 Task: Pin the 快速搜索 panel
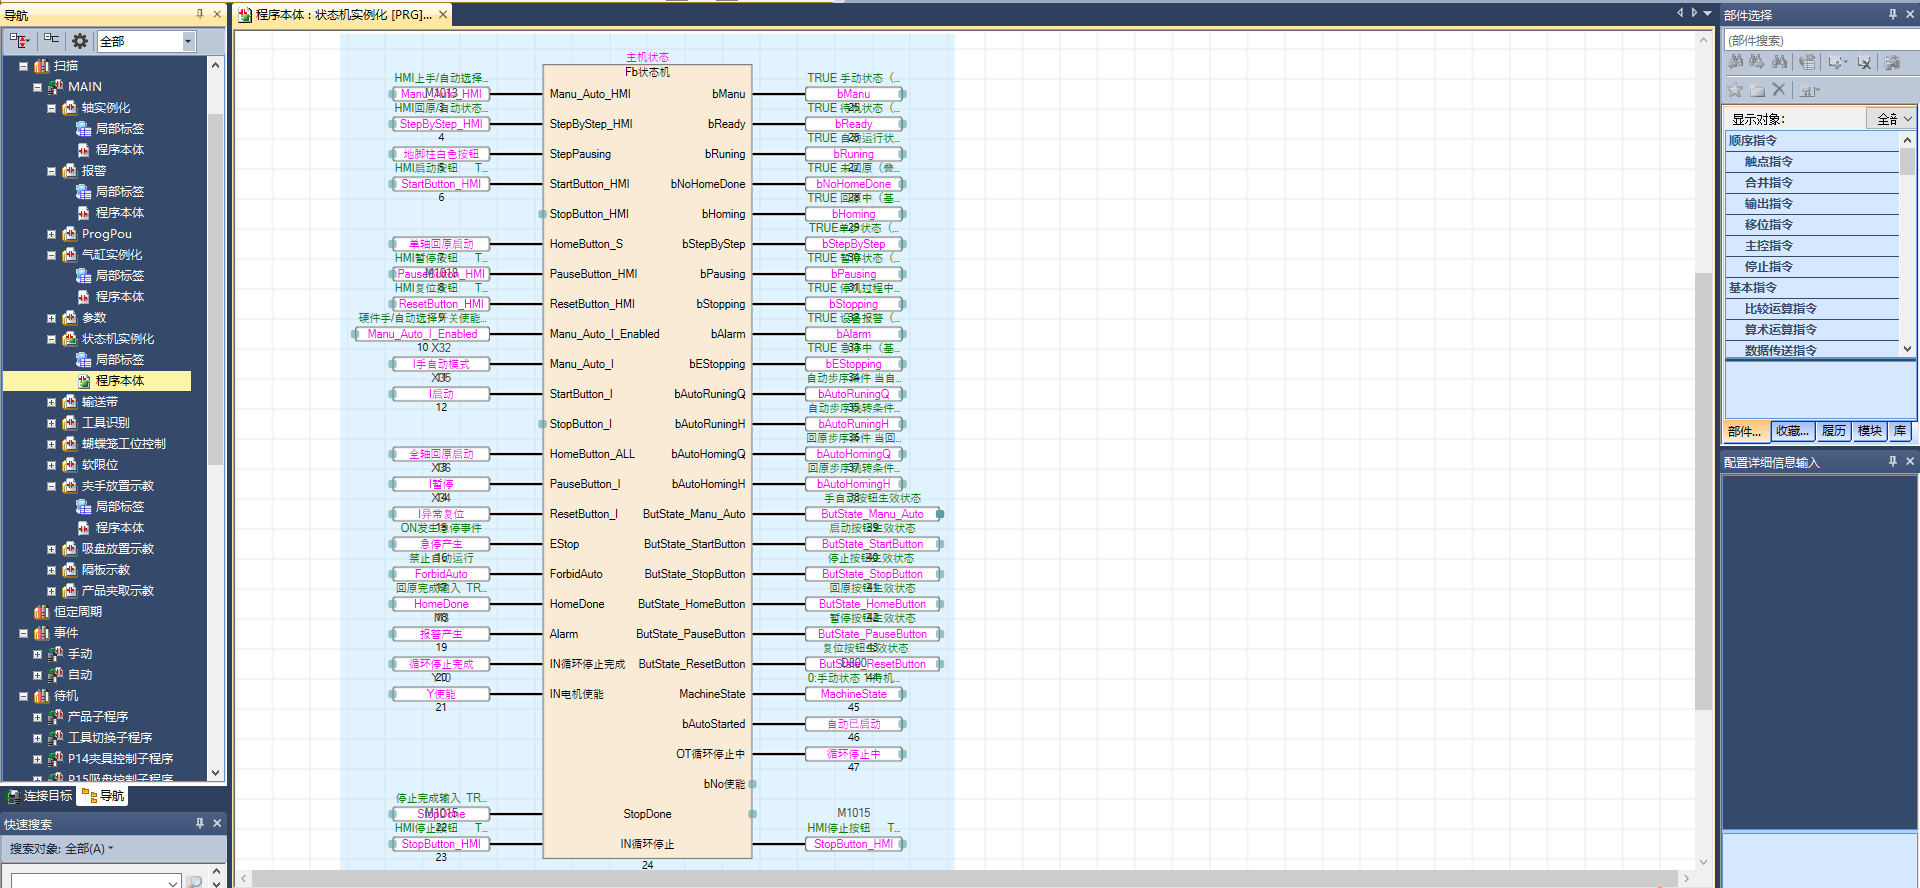click(200, 823)
